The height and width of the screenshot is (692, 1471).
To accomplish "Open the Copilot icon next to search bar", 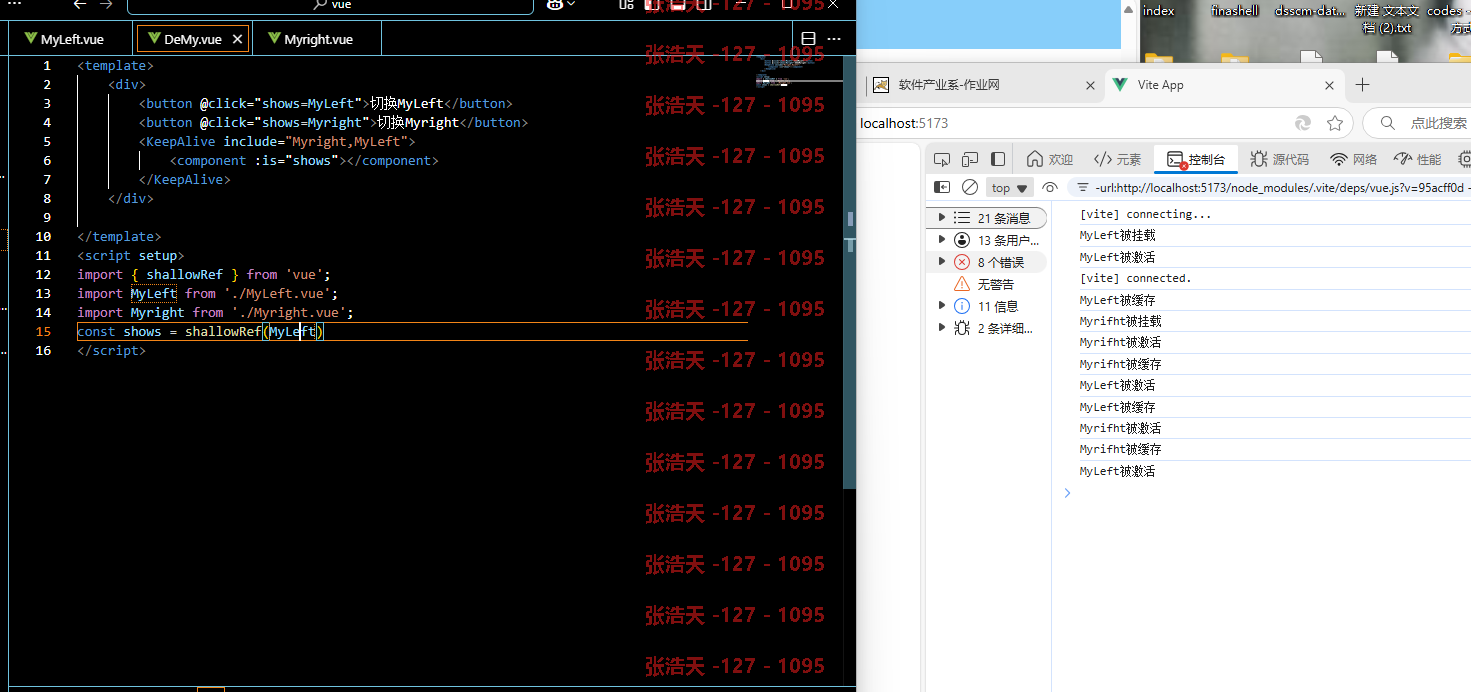I will click(556, 5).
